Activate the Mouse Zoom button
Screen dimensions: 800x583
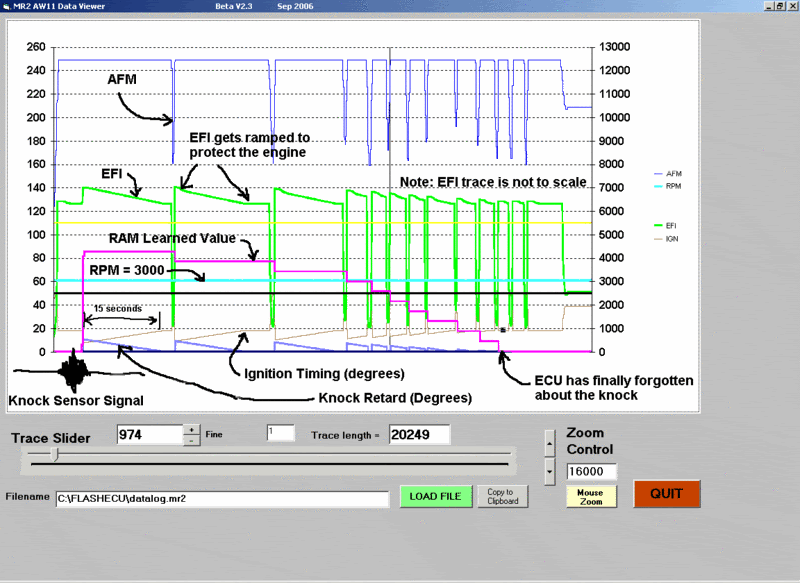(x=591, y=497)
